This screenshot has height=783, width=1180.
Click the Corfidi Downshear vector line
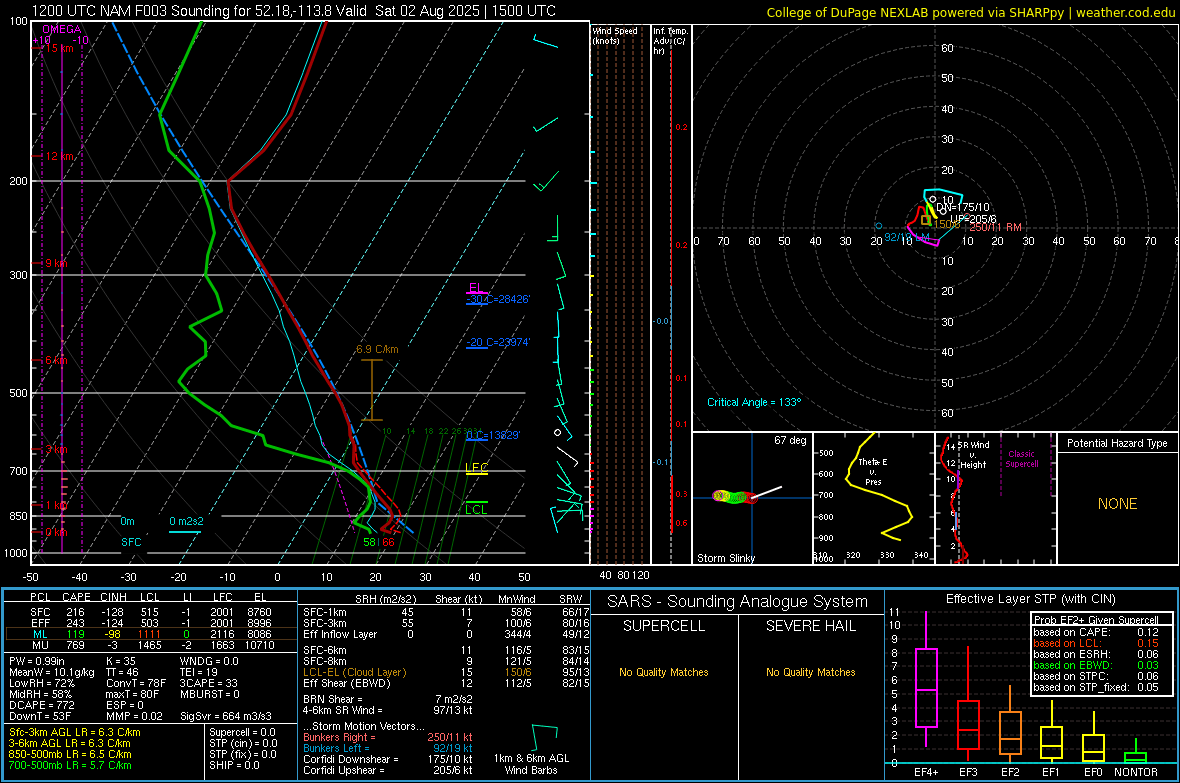click(388, 759)
